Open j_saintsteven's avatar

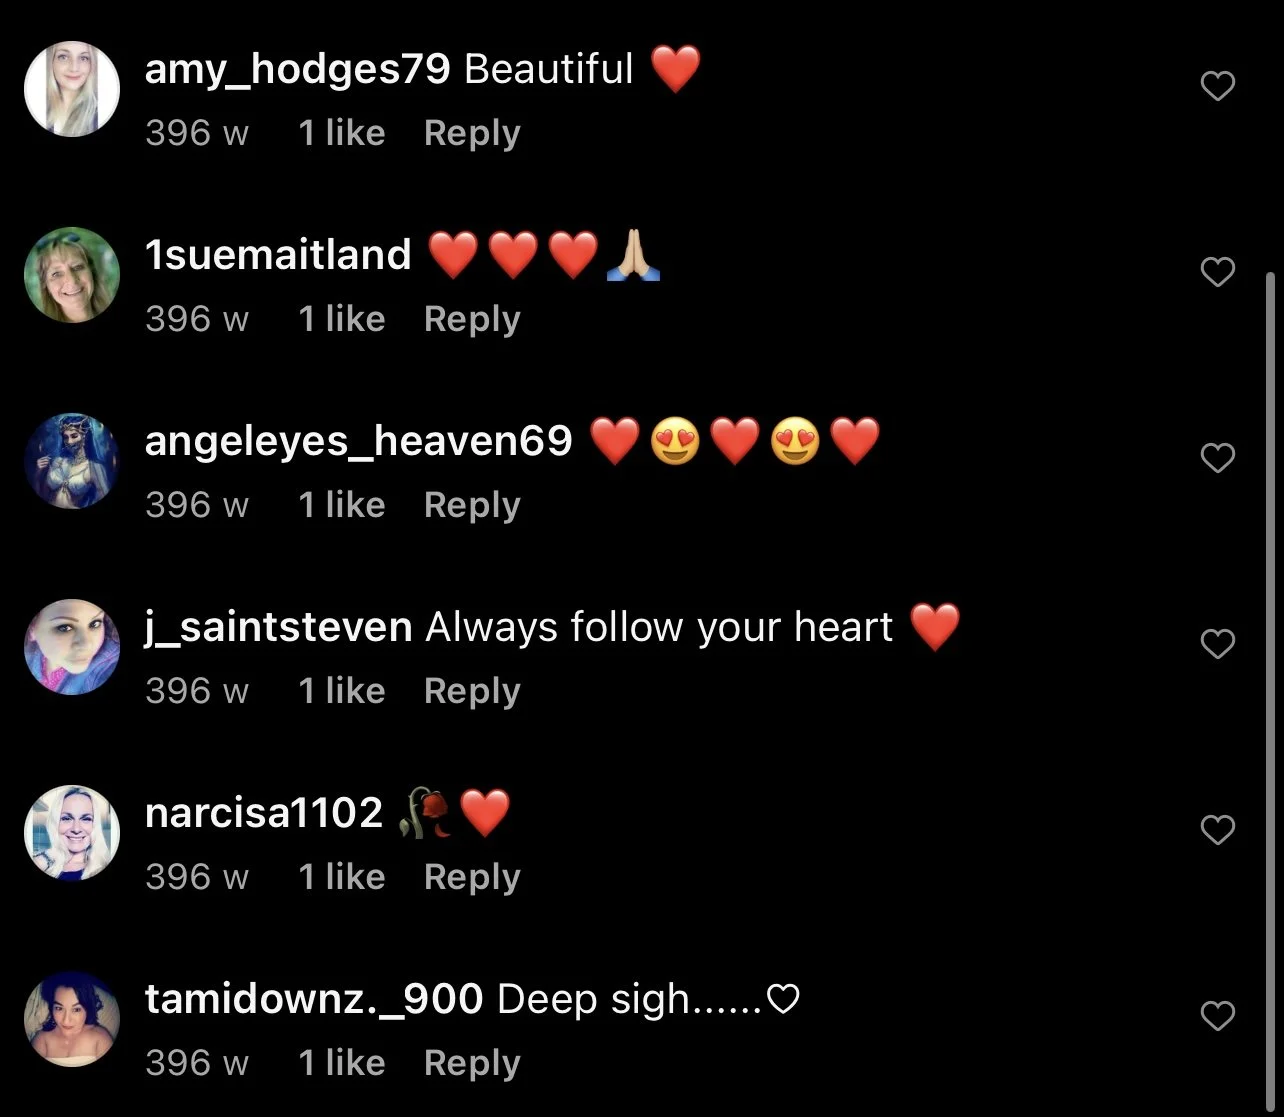tap(72, 647)
